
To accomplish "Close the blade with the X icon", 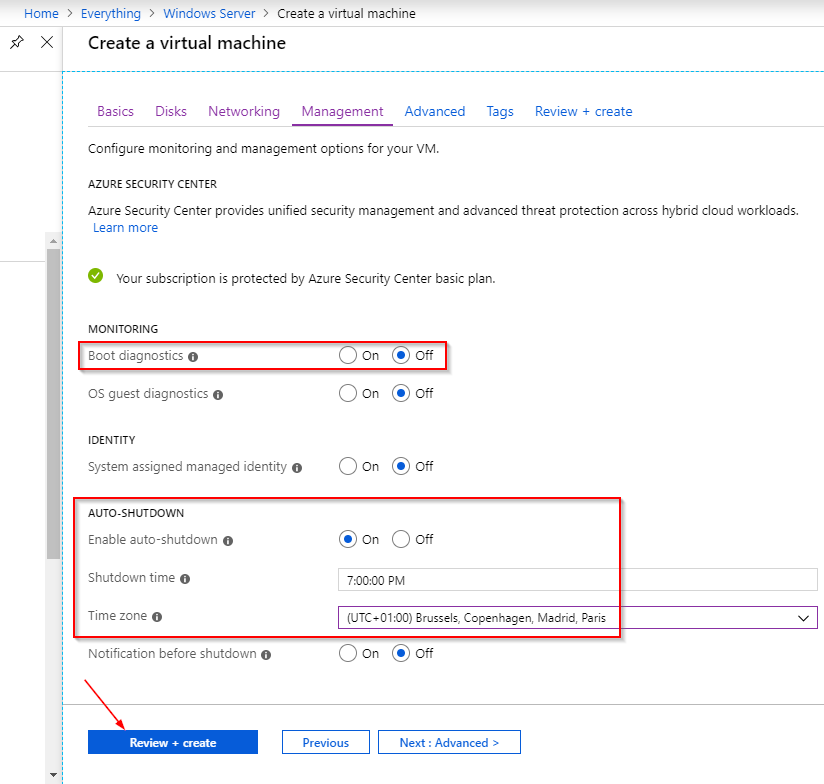I will point(47,42).
